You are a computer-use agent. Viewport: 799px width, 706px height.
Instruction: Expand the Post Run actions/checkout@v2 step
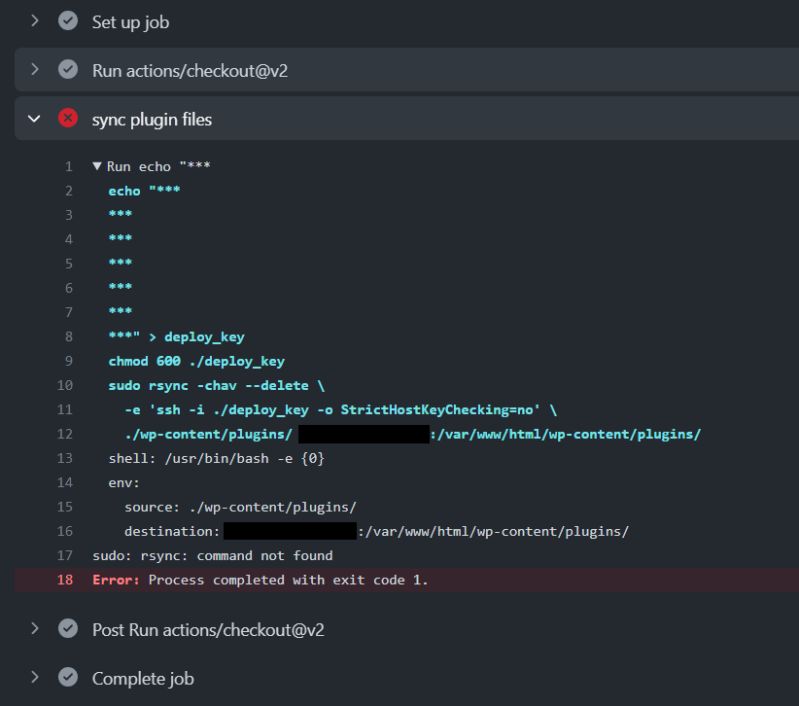point(34,628)
